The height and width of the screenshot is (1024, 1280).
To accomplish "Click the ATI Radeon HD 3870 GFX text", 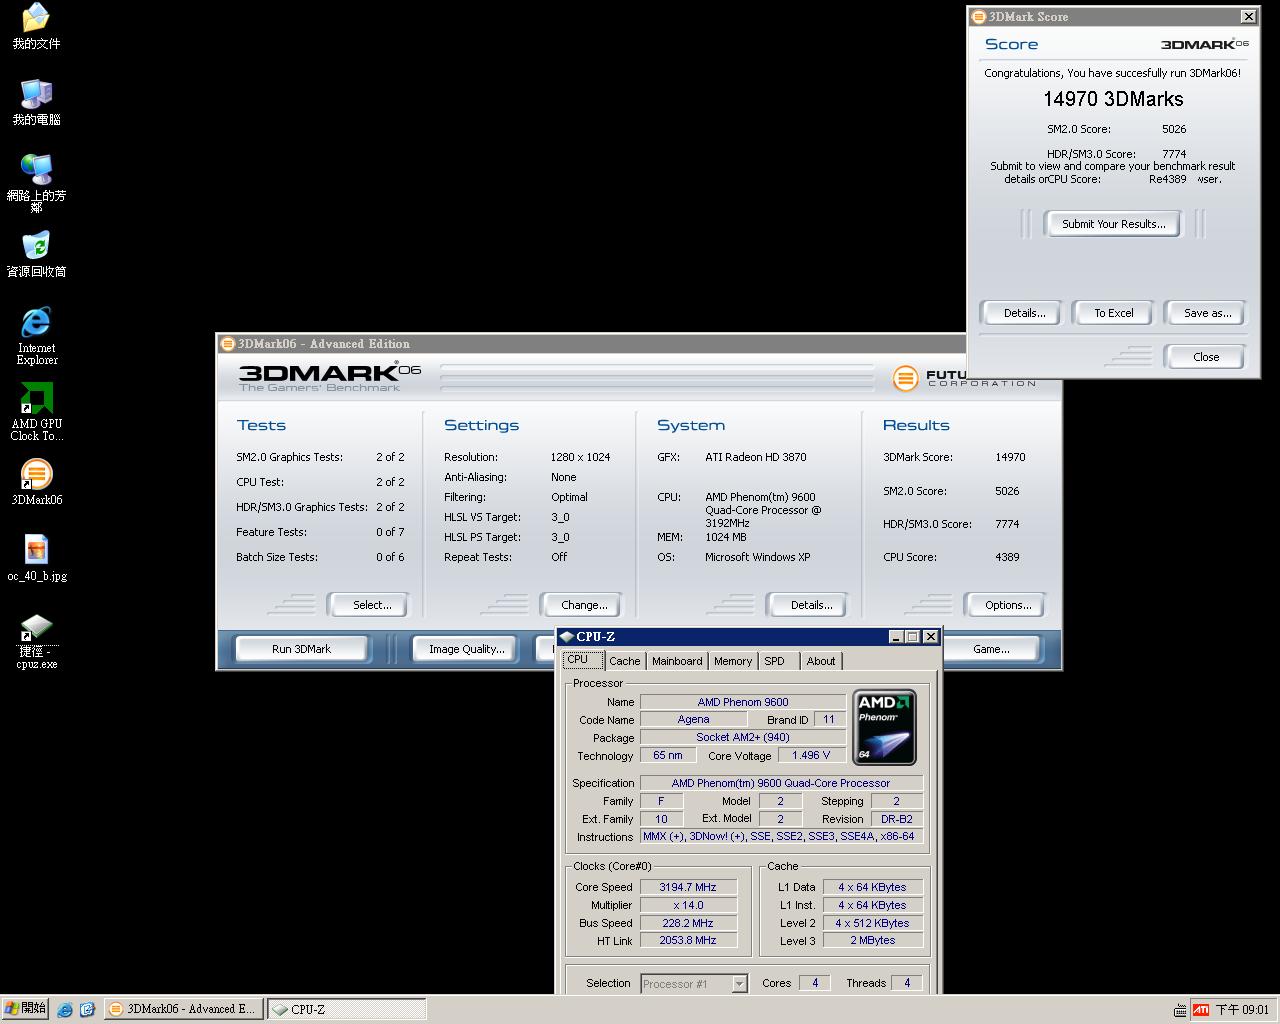I will [x=755, y=457].
